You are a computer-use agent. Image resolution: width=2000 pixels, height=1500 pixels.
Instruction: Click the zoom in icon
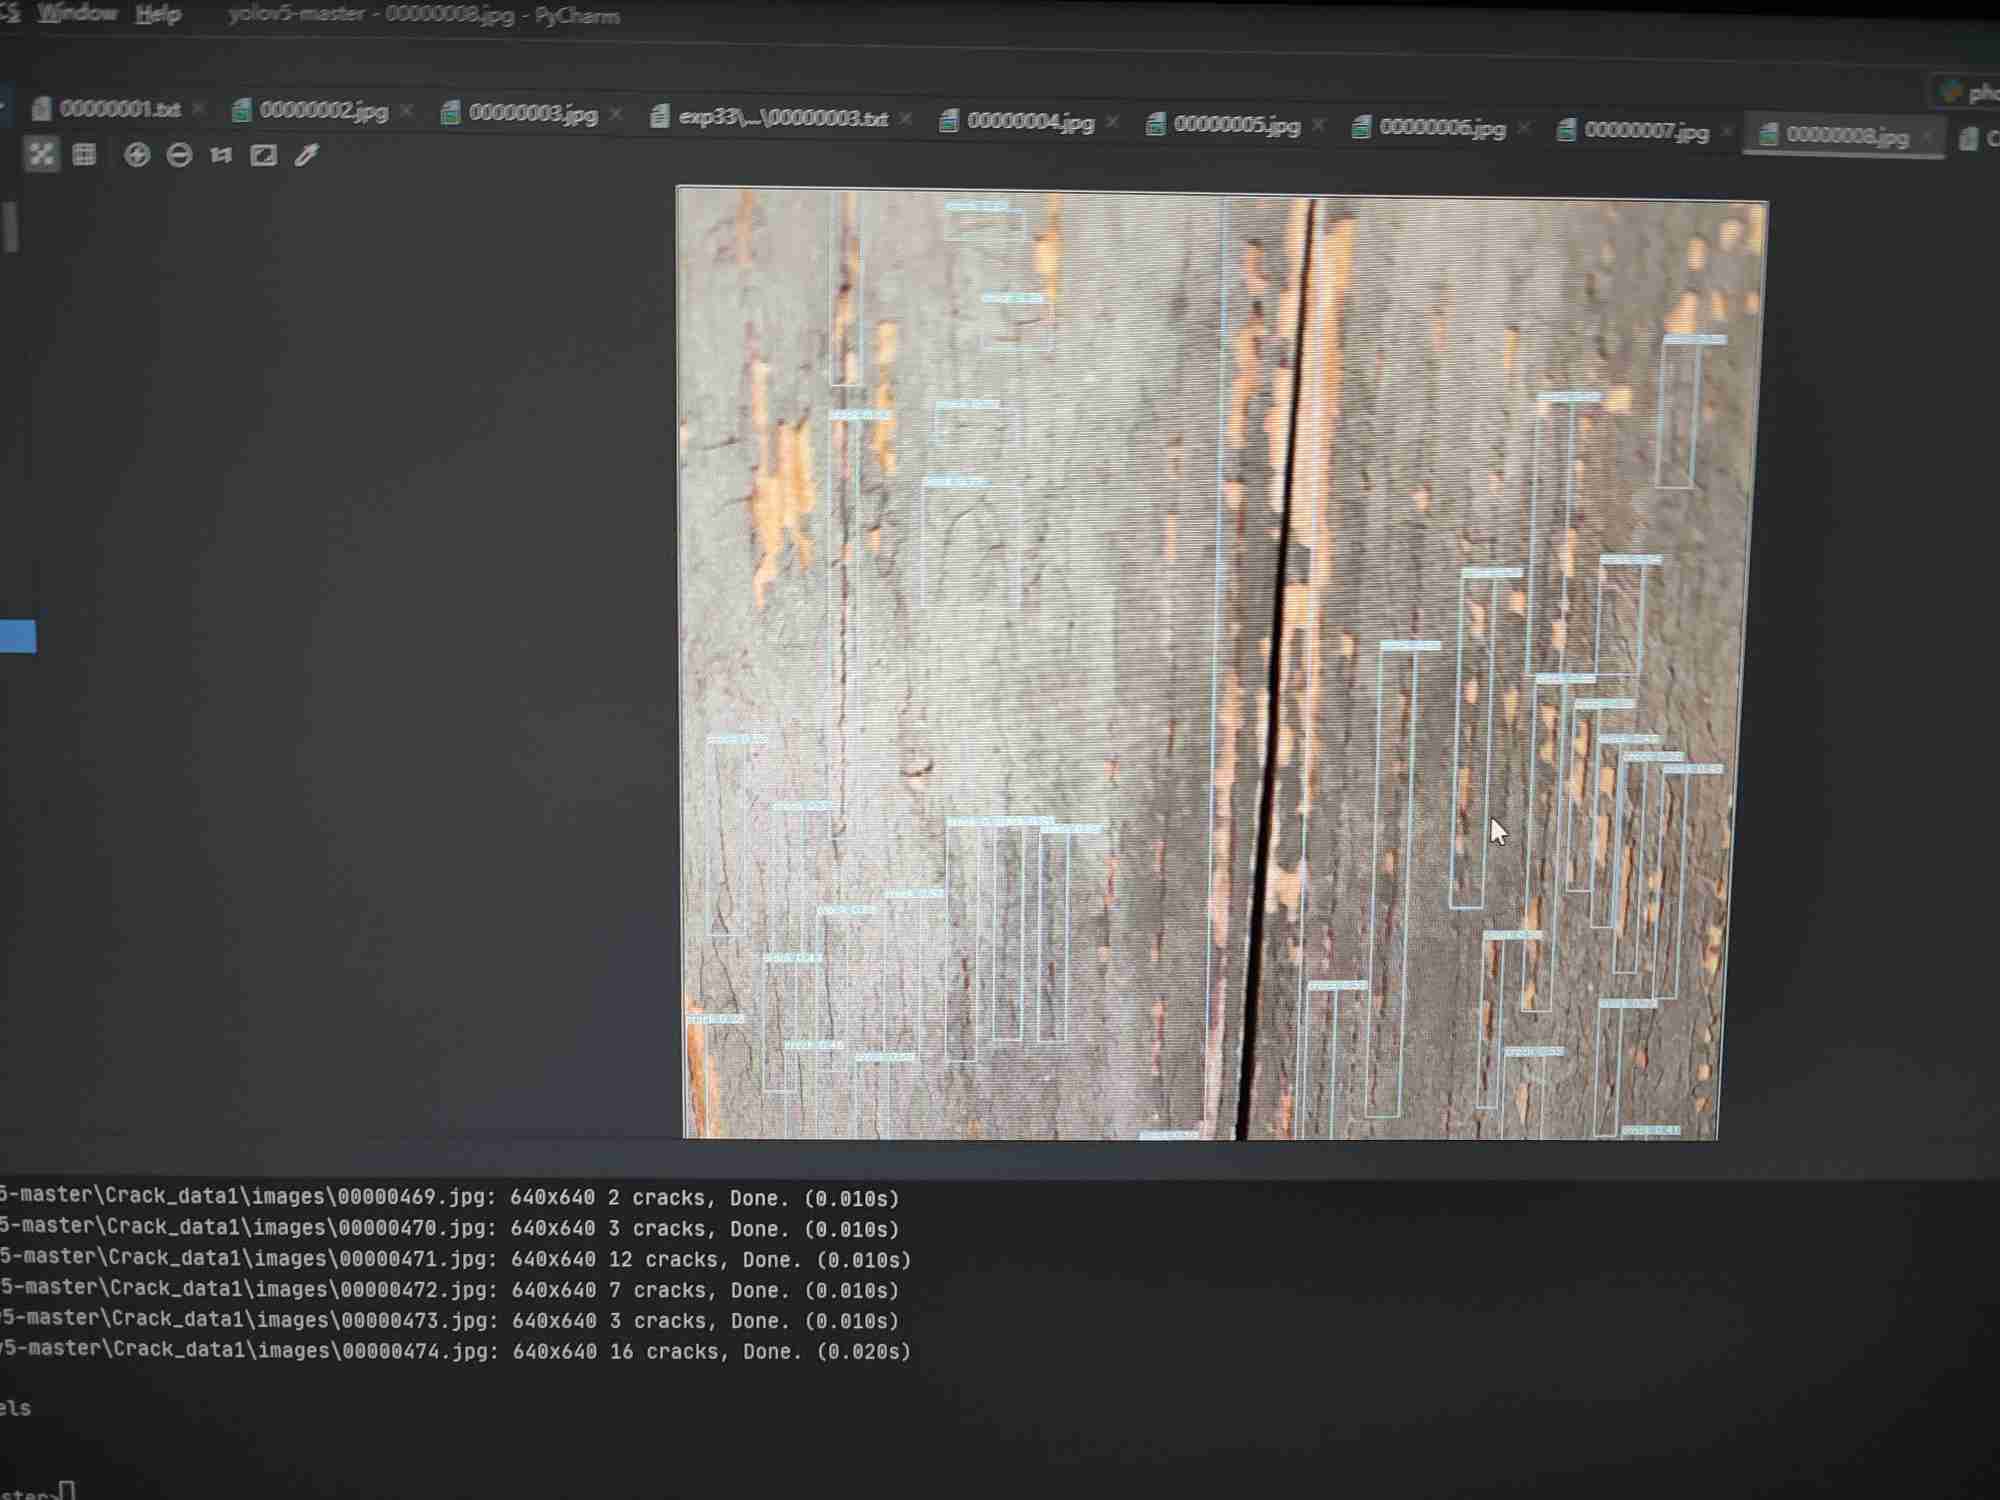pos(137,155)
